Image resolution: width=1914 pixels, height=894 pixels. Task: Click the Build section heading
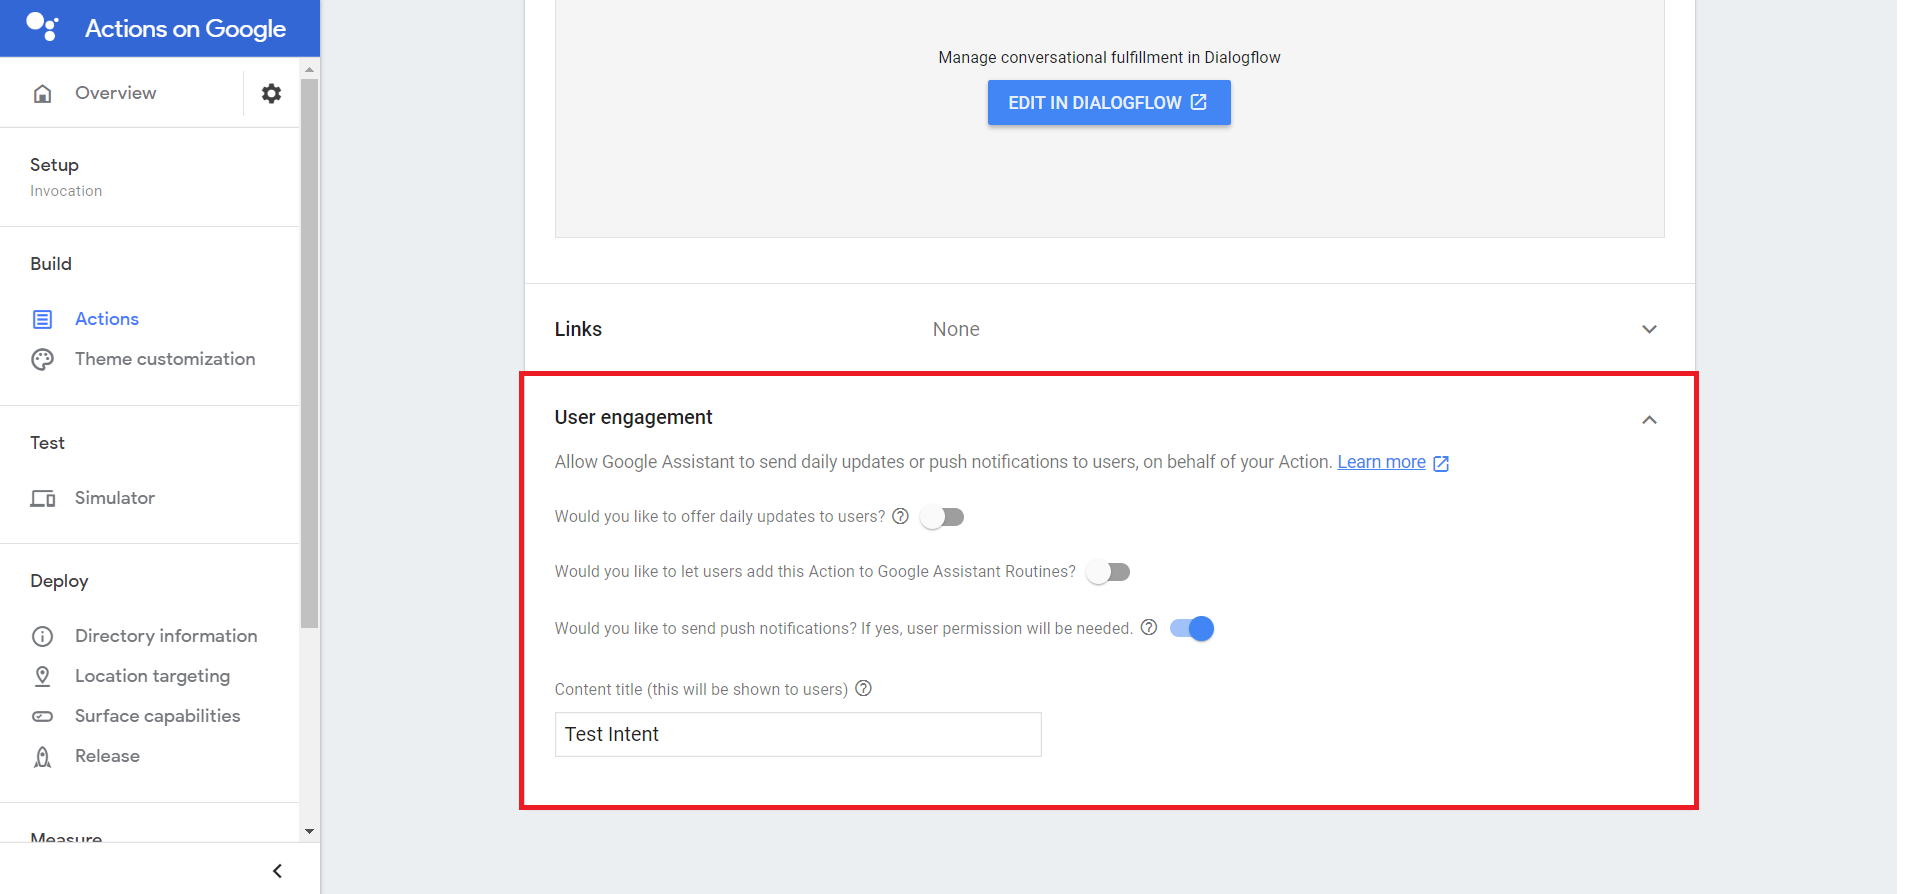pyautogui.click(x=51, y=264)
